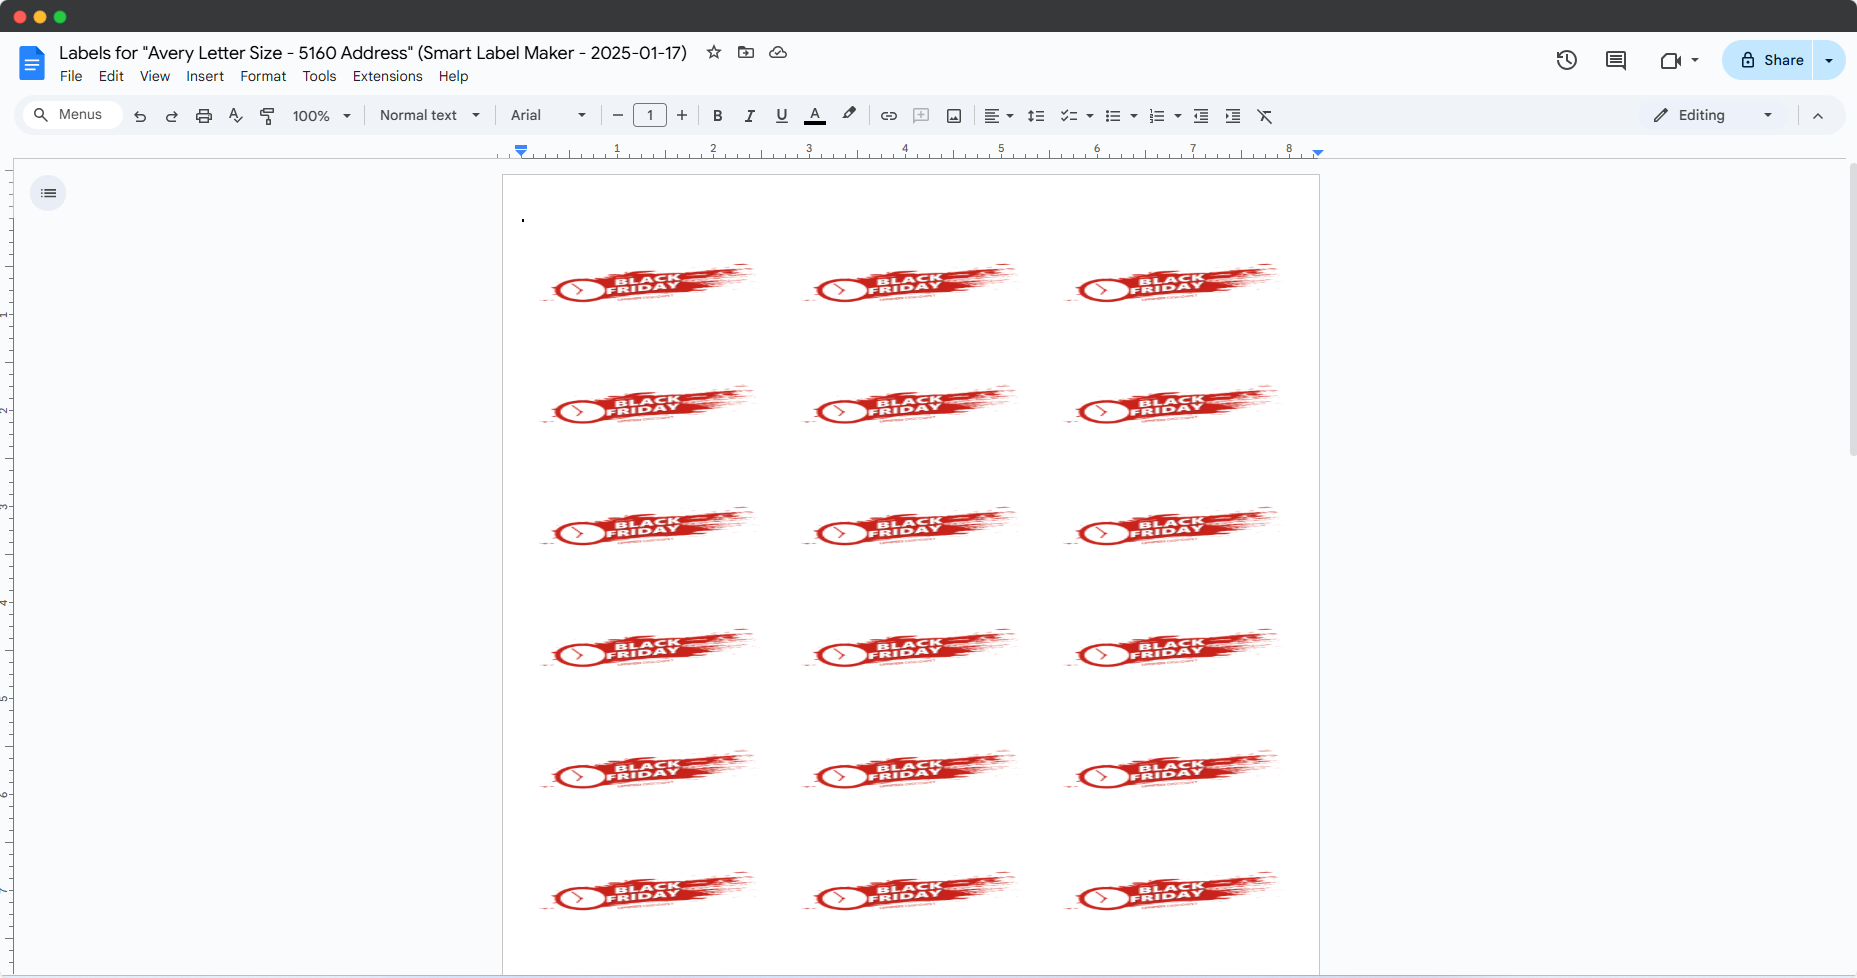Click the Insert image icon
The height and width of the screenshot is (978, 1857).
tap(954, 116)
